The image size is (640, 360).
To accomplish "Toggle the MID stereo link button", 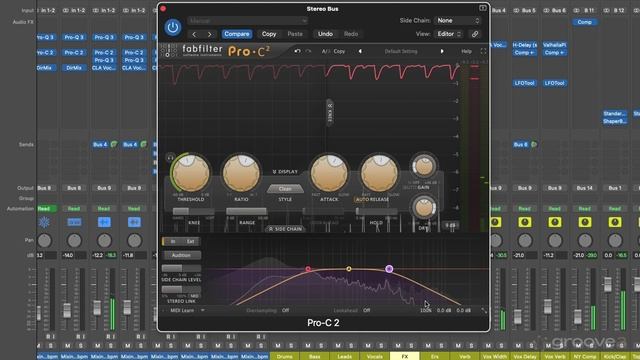I will 194,296.
